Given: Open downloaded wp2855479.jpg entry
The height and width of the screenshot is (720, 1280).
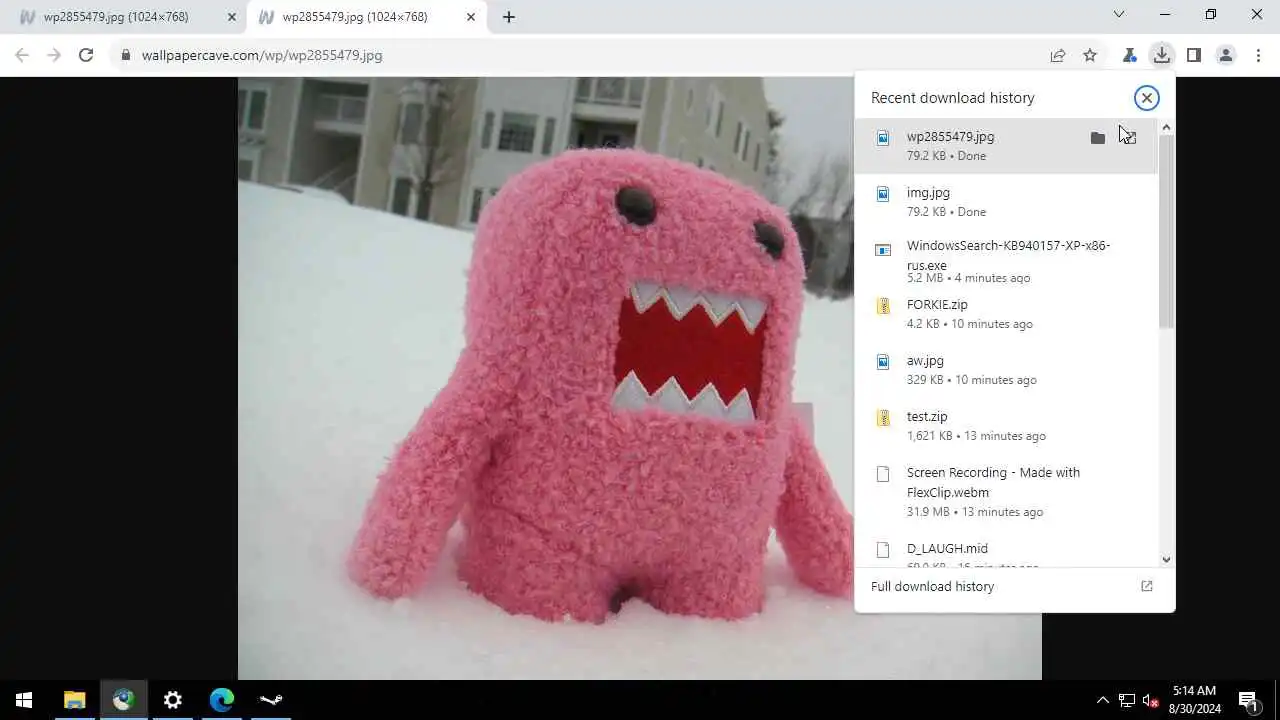Looking at the screenshot, I should (1006, 146).
